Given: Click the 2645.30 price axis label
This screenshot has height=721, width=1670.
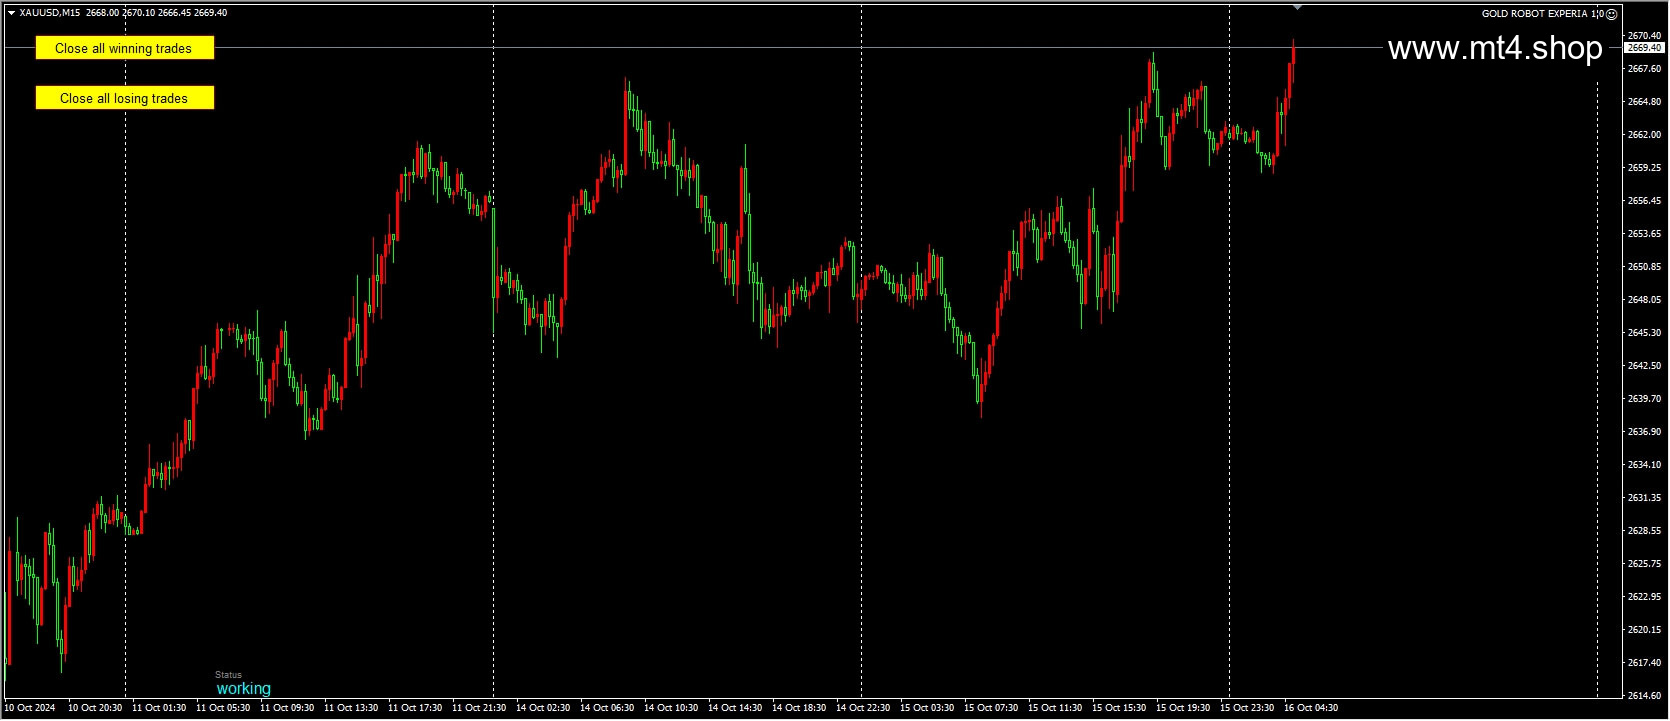Looking at the screenshot, I should click(x=1644, y=333).
